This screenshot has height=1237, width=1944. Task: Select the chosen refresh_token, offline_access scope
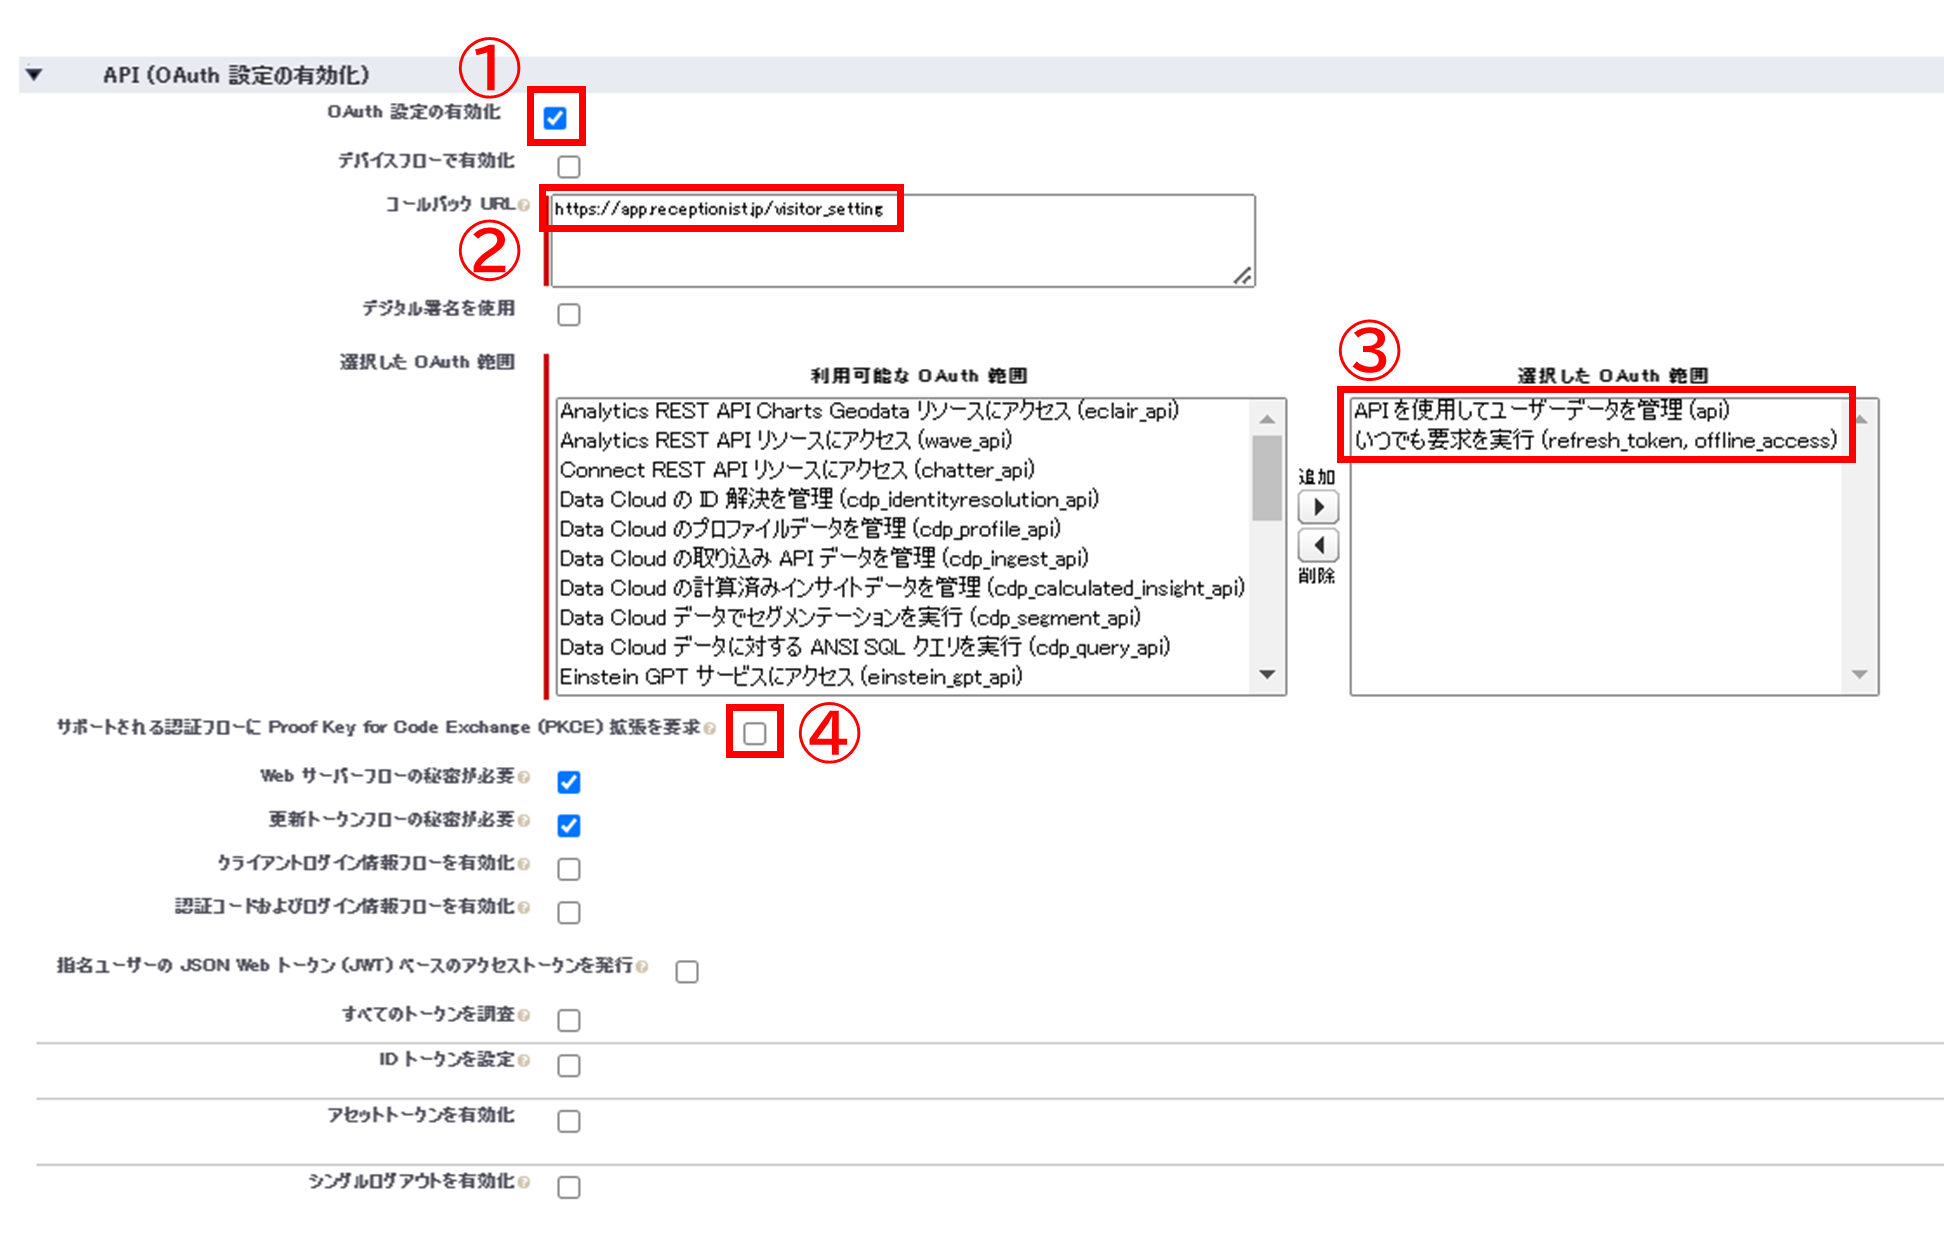[1595, 440]
